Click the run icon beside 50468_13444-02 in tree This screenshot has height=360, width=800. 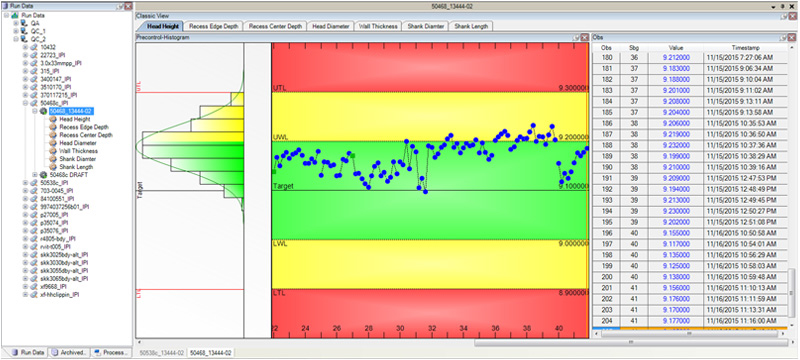pos(44,111)
